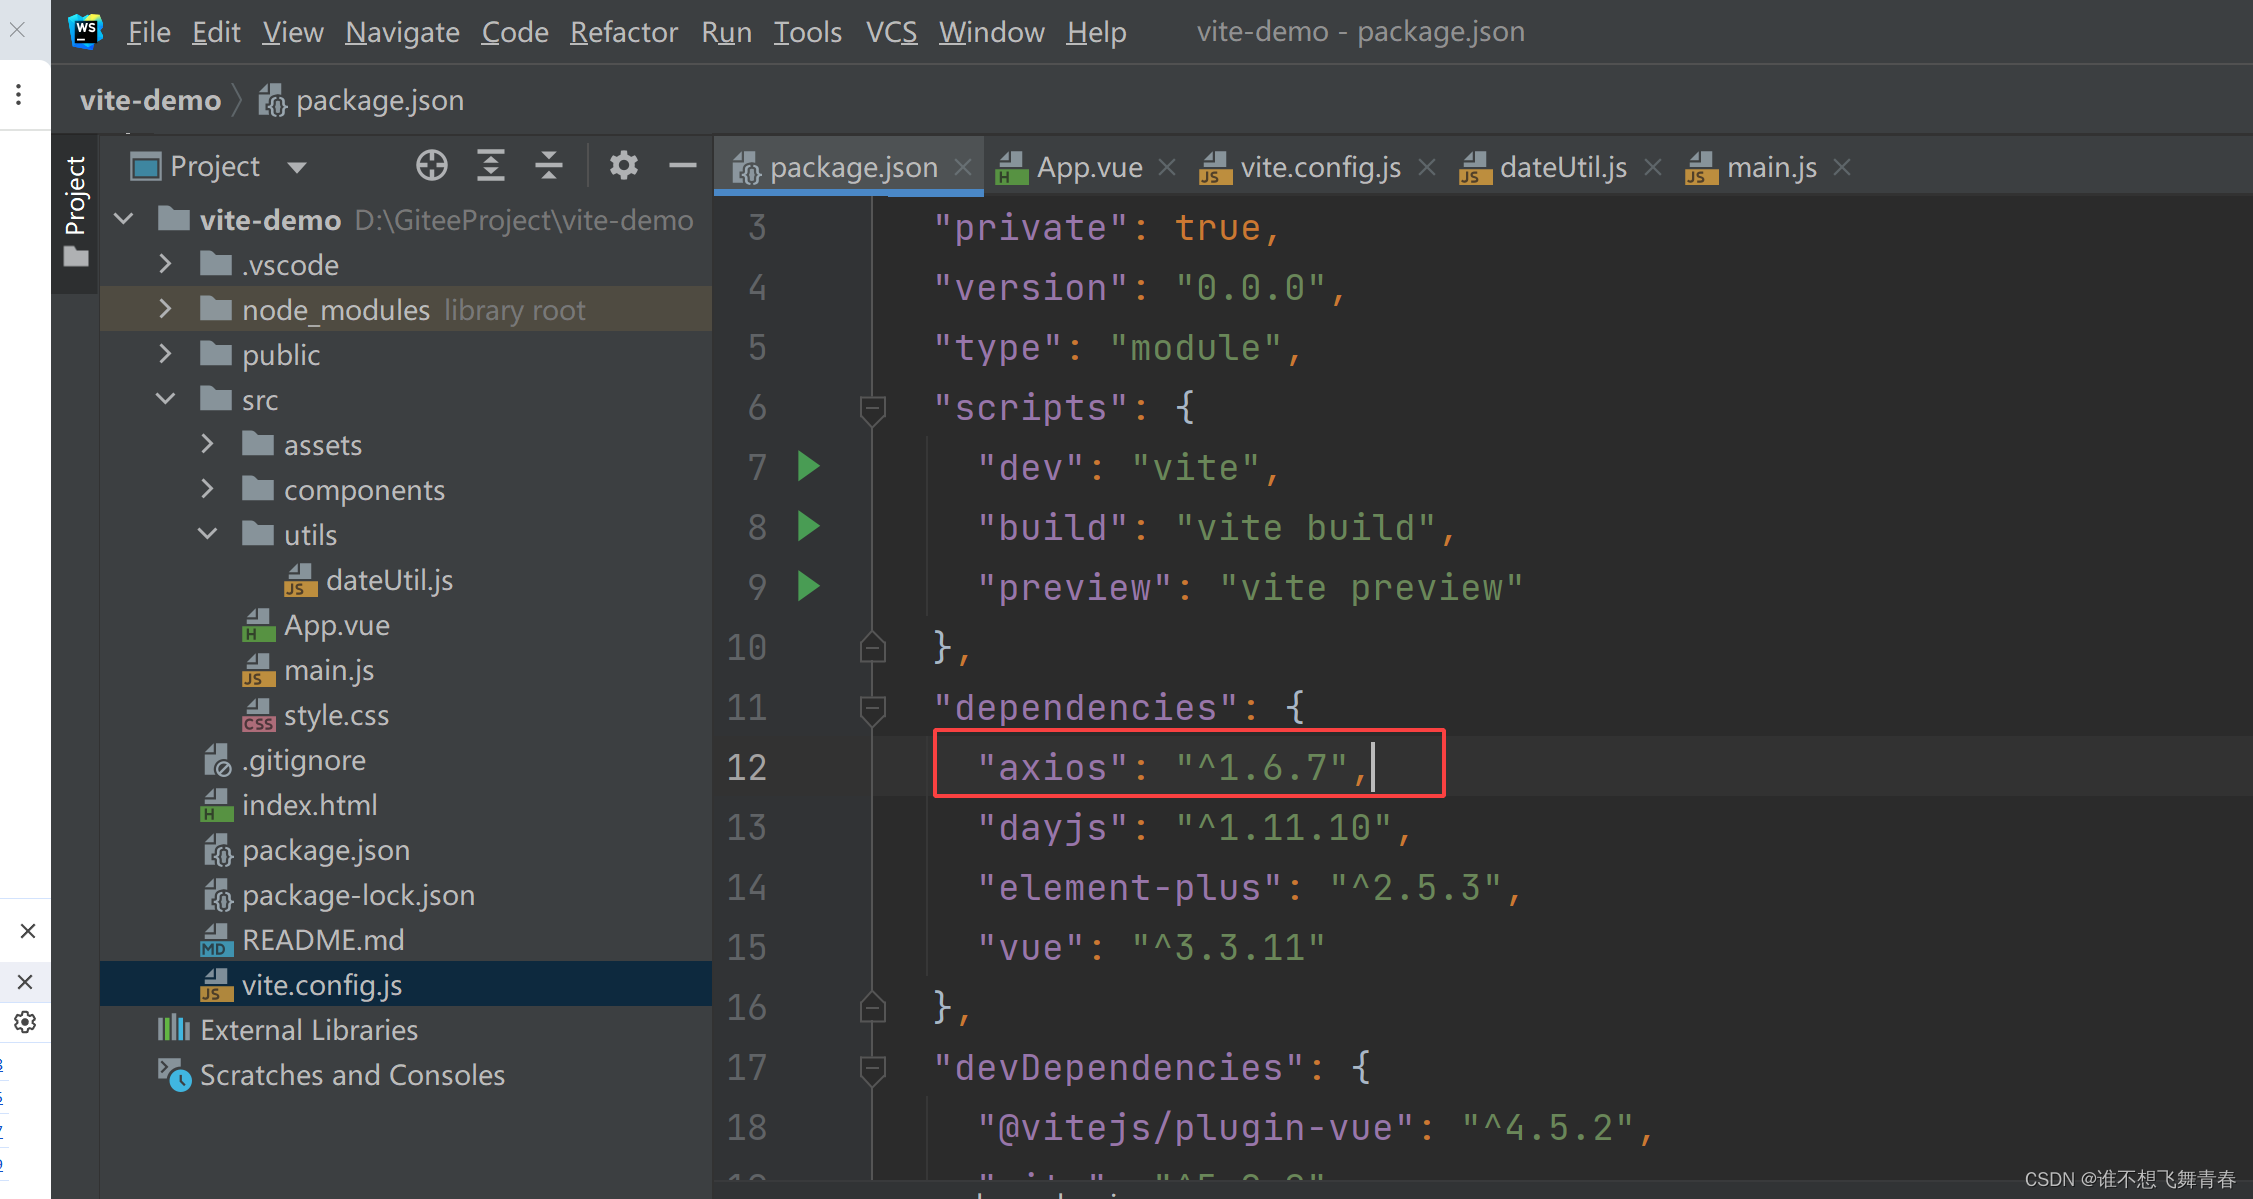Collapse the vite-demo root folder
This screenshot has height=1199, width=2253.
[x=124, y=219]
